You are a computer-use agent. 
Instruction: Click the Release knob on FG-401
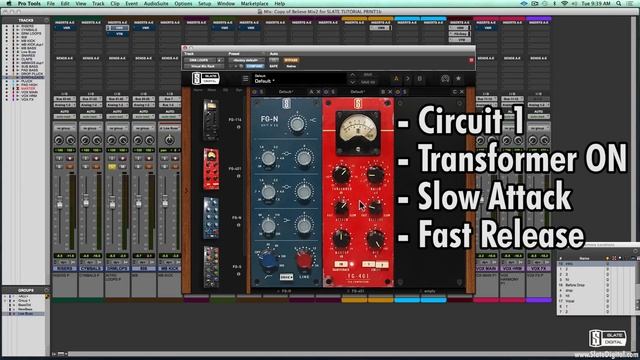click(x=375, y=207)
